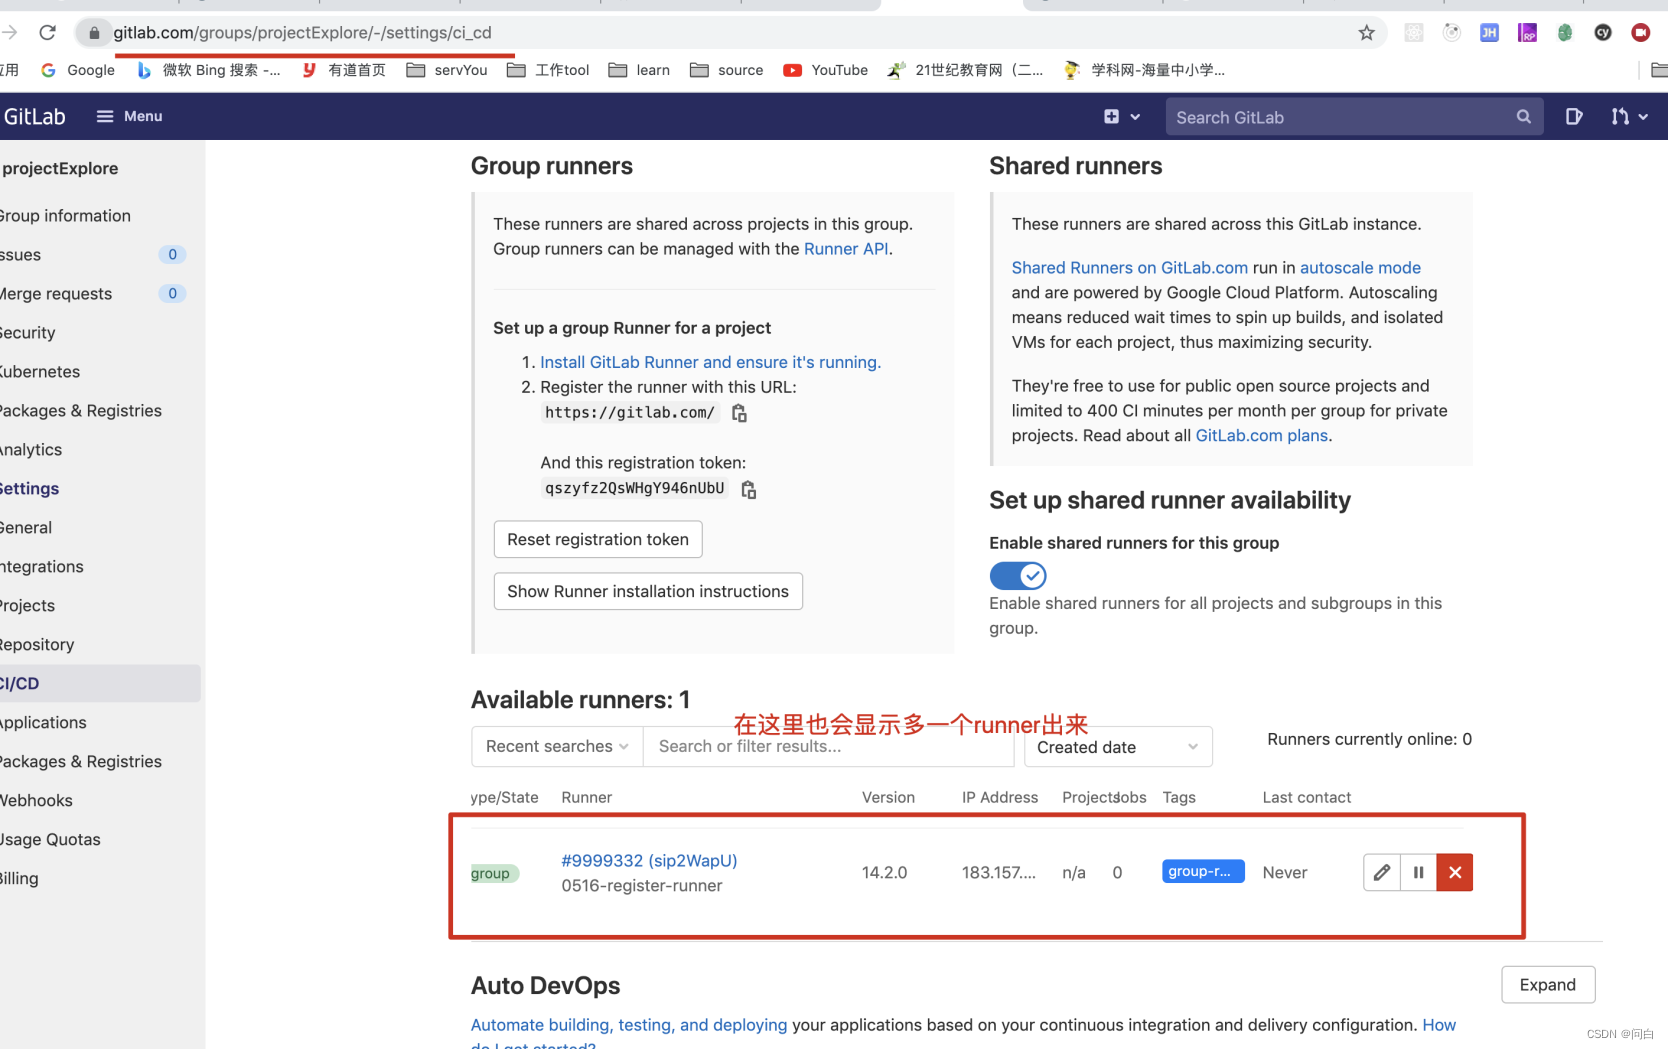Copy the runner registration token
The width and height of the screenshot is (1668, 1049).
748,489
